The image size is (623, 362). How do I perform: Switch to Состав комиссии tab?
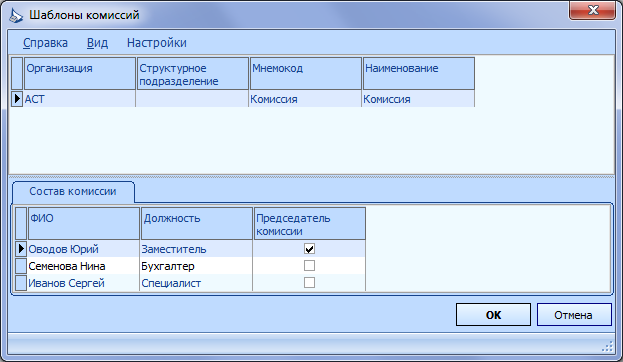(x=73, y=192)
